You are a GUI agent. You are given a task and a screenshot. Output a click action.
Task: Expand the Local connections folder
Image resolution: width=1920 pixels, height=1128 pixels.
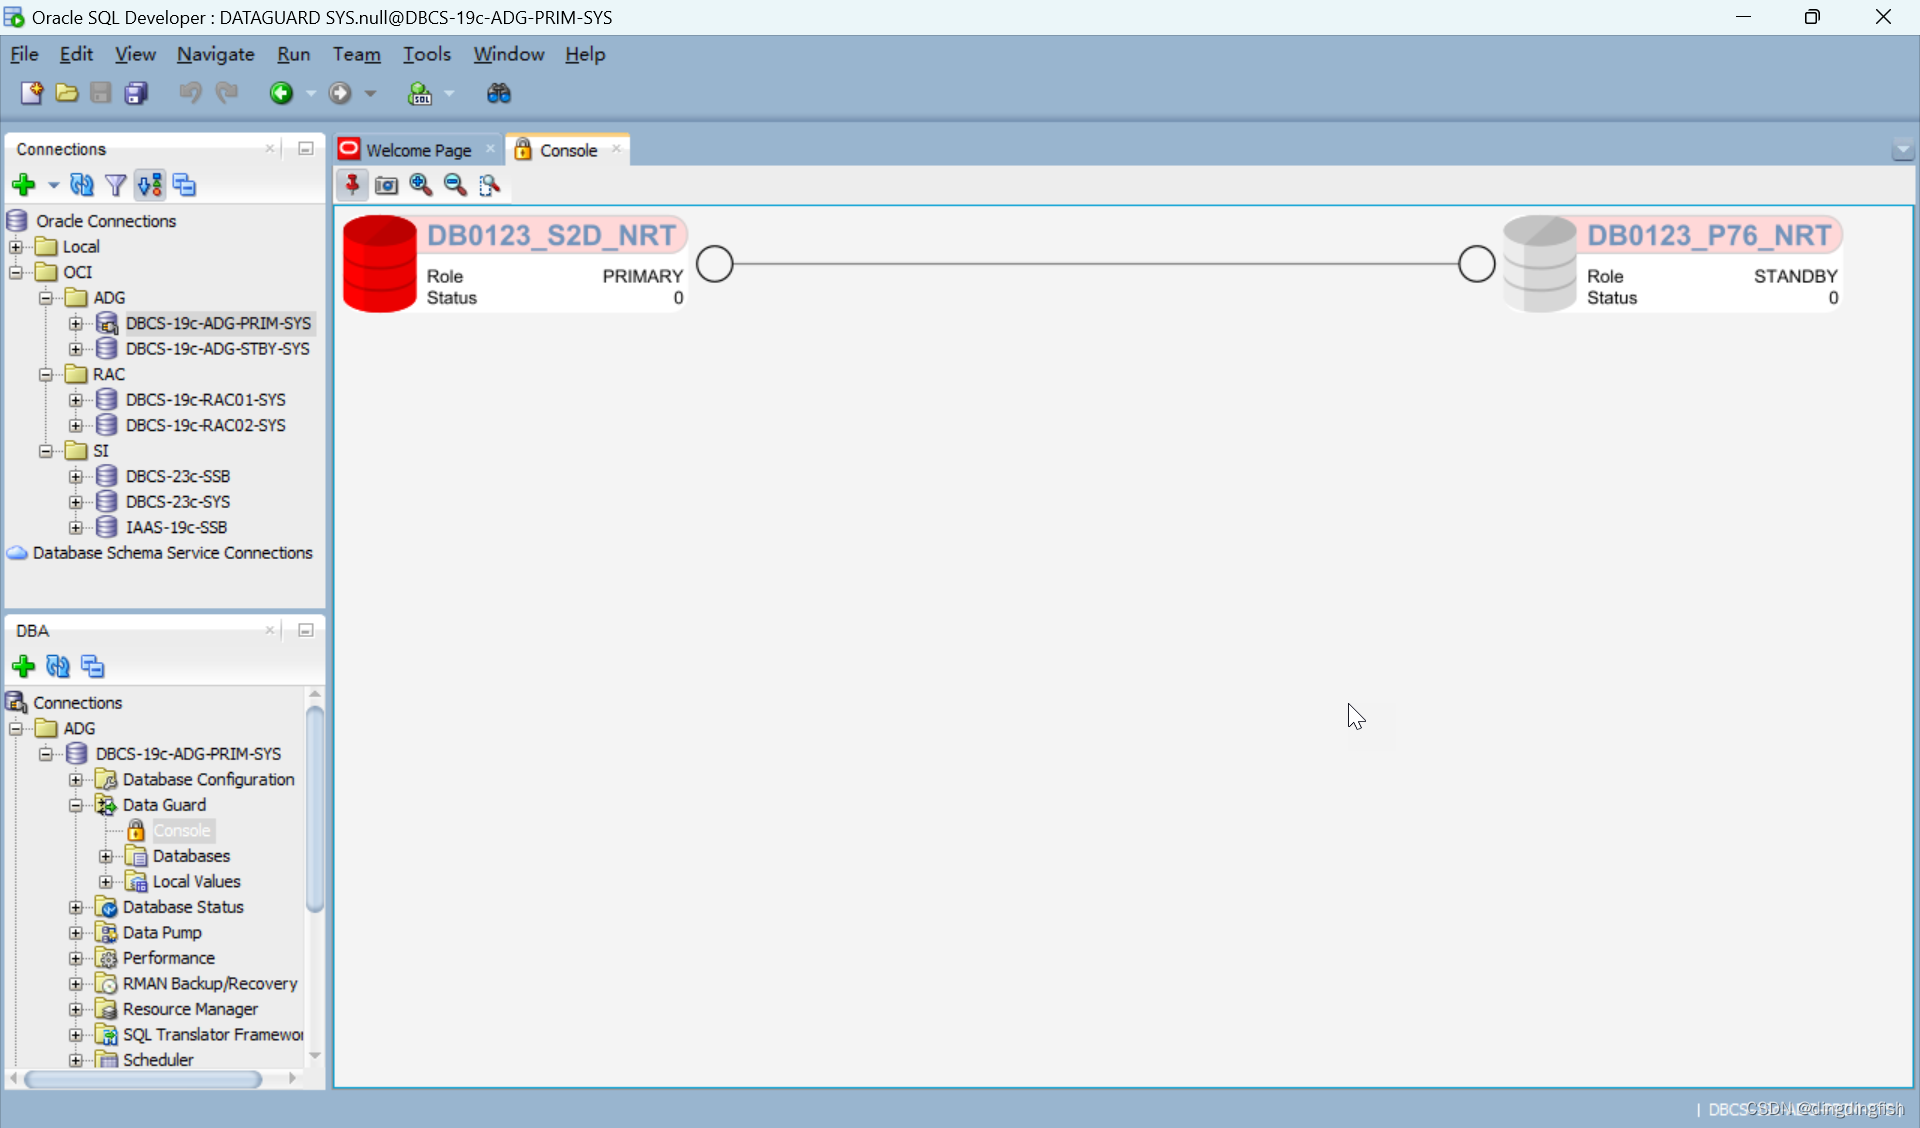16,247
